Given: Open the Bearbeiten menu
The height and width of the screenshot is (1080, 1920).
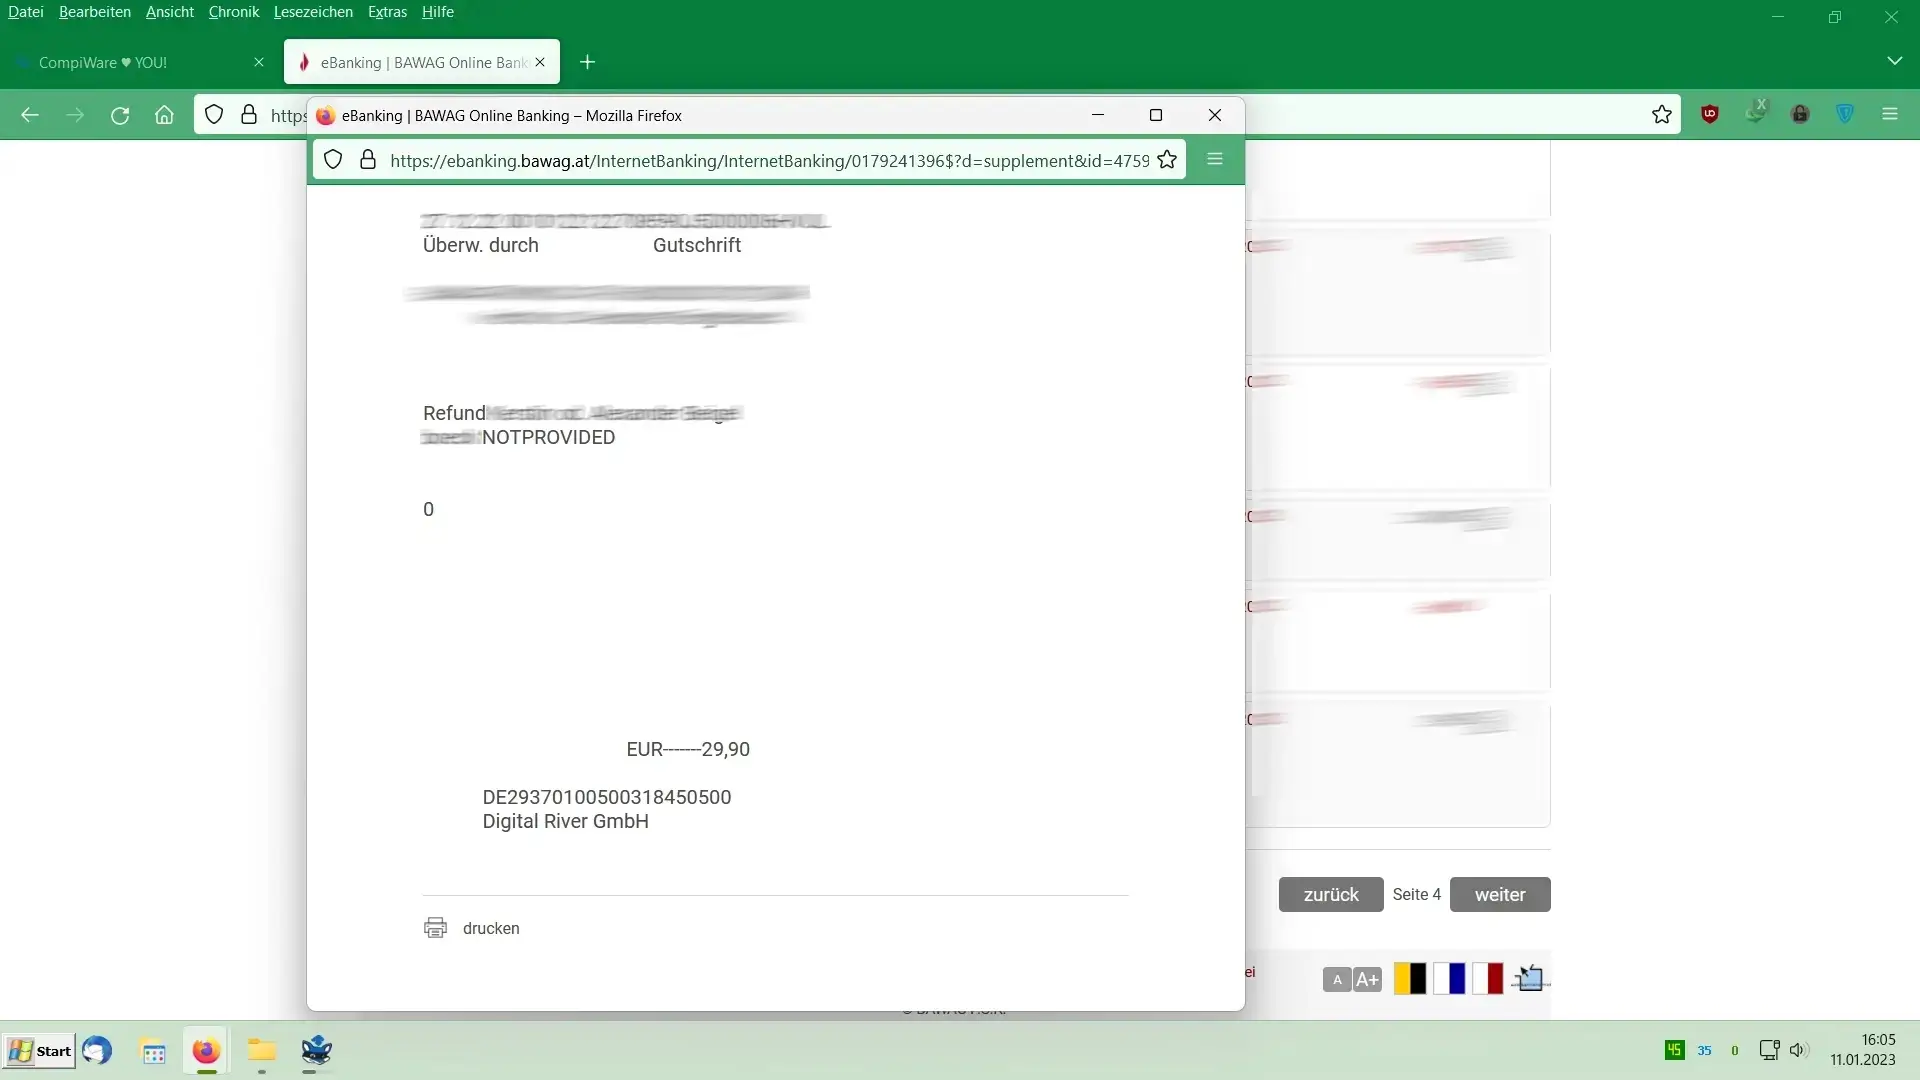Looking at the screenshot, I should (95, 12).
